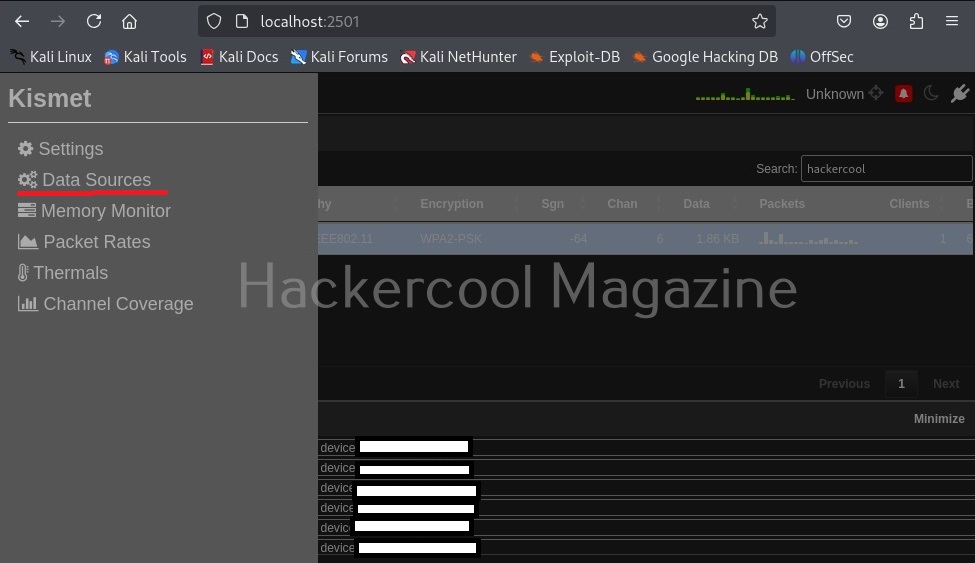Open Settings in Kismet sidebar
Image resolution: width=975 pixels, height=563 pixels.
click(60, 149)
